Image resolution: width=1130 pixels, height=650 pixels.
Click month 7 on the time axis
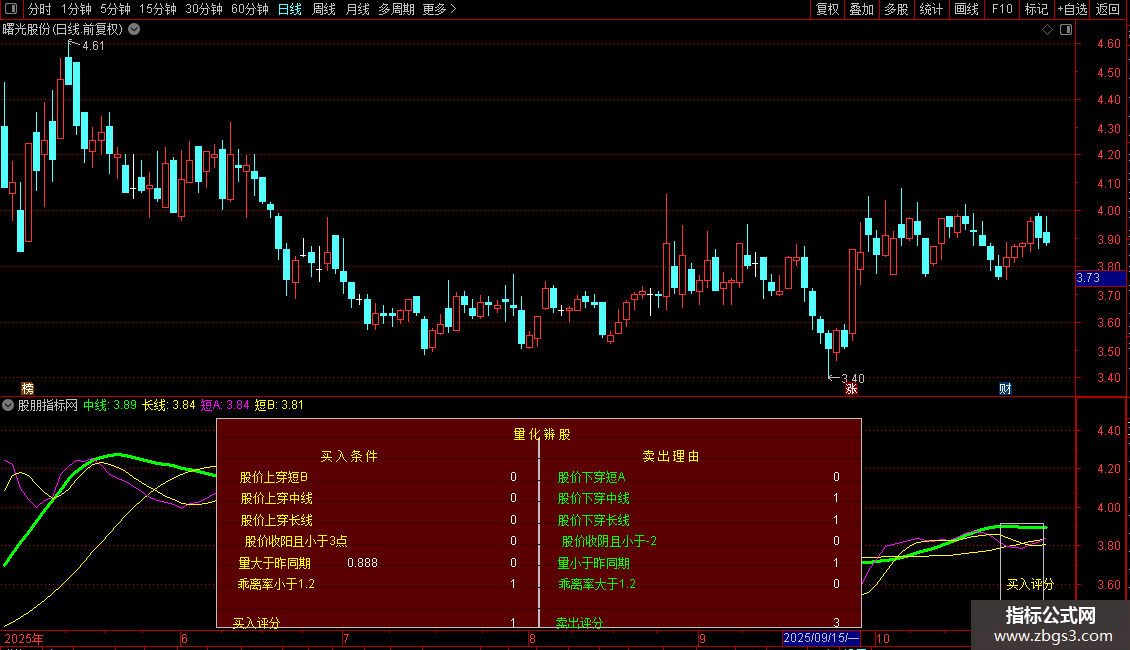tap(346, 638)
